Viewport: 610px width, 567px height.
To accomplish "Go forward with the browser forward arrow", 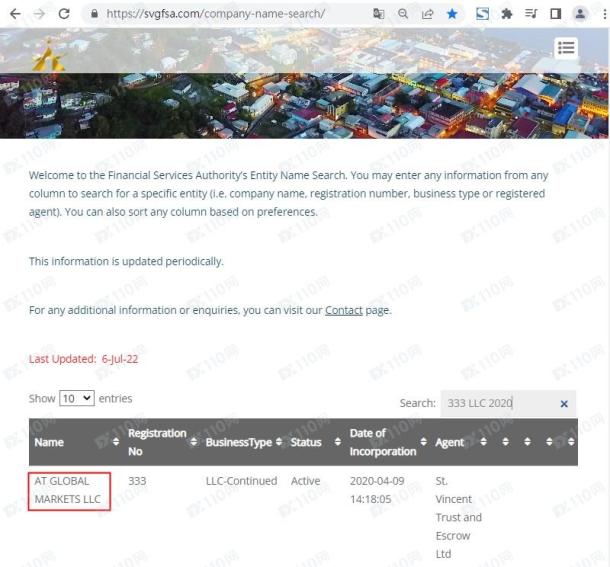I will (x=39, y=14).
